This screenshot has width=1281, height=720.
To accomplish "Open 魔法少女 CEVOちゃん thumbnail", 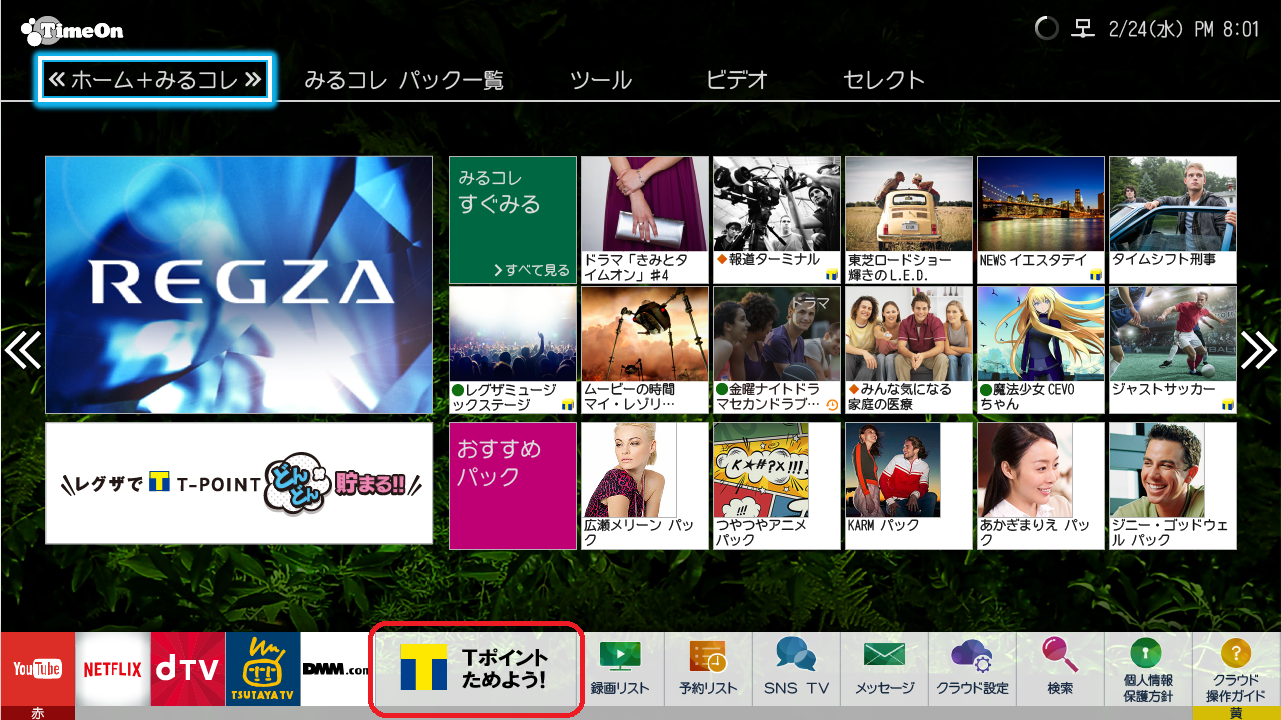I will [x=1041, y=350].
